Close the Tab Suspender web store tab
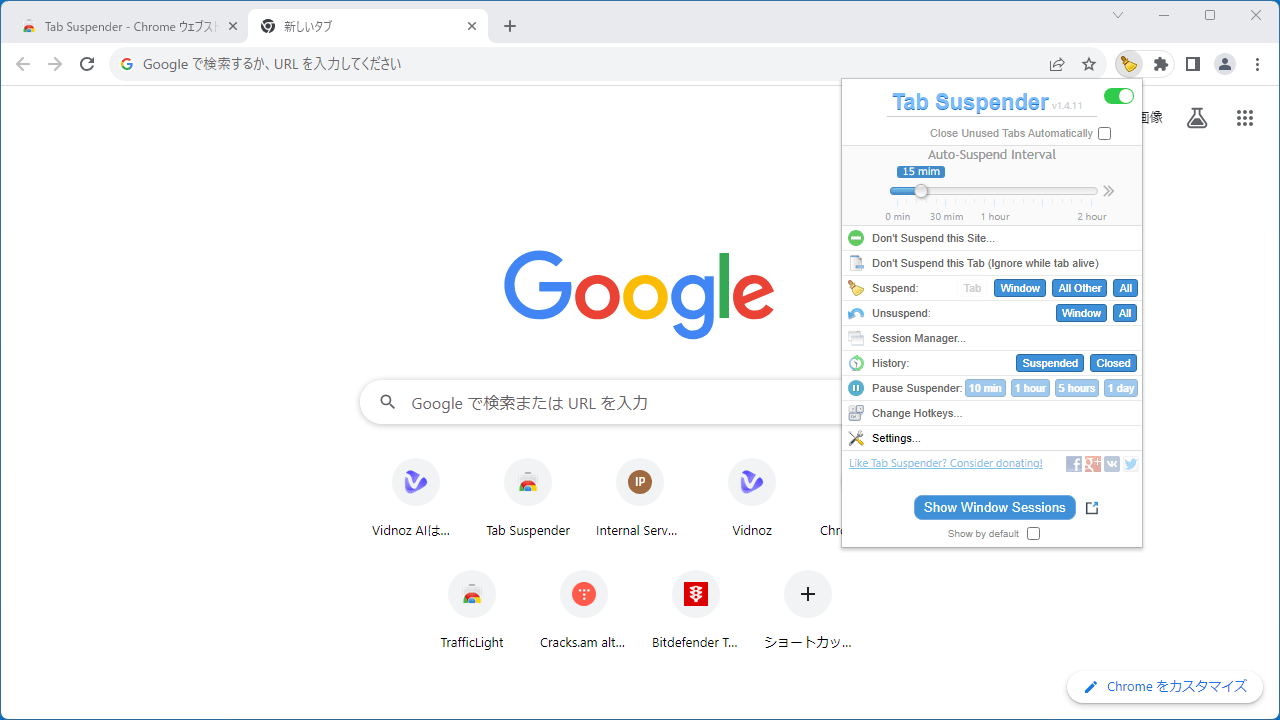This screenshot has width=1280, height=720. (x=233, y=26)
